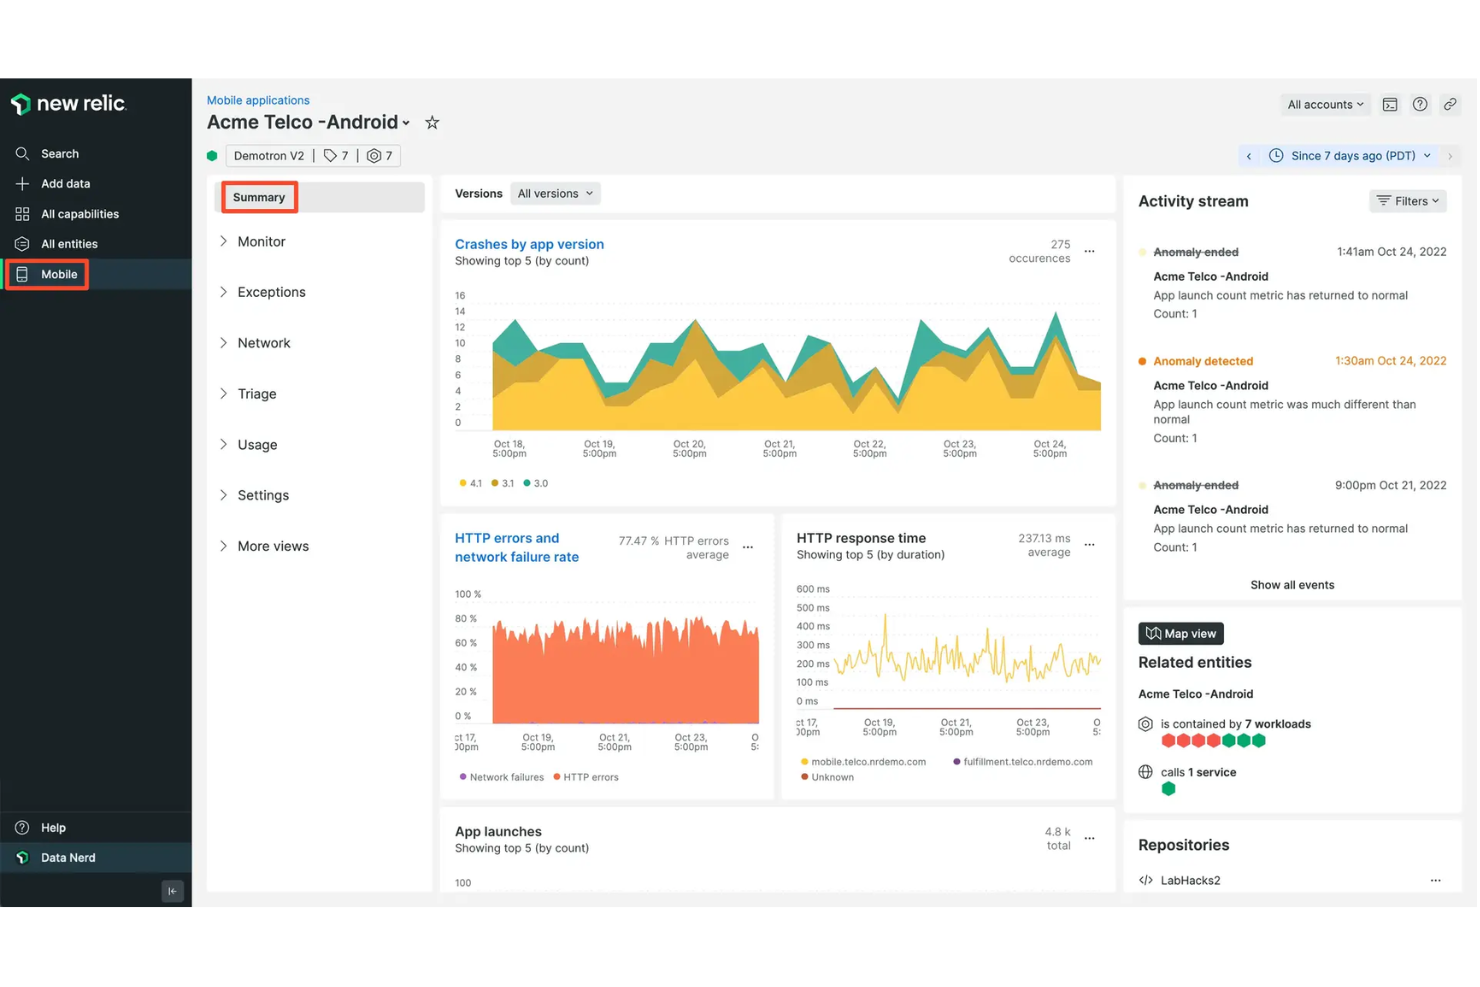Open options menu for App launches chart

pyautogui.click(x=1089, y=839)
